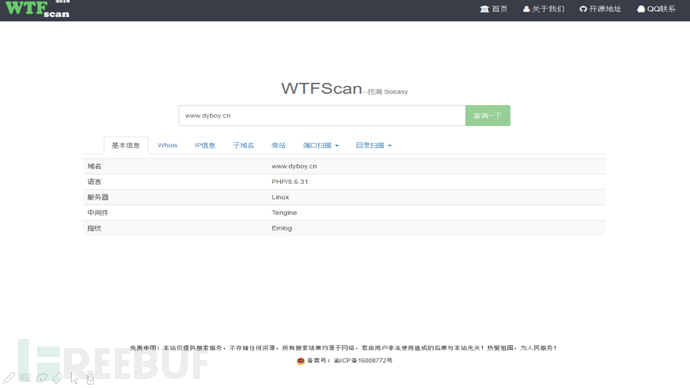Click the Linux value in 服务器 row

coord(280,197)
